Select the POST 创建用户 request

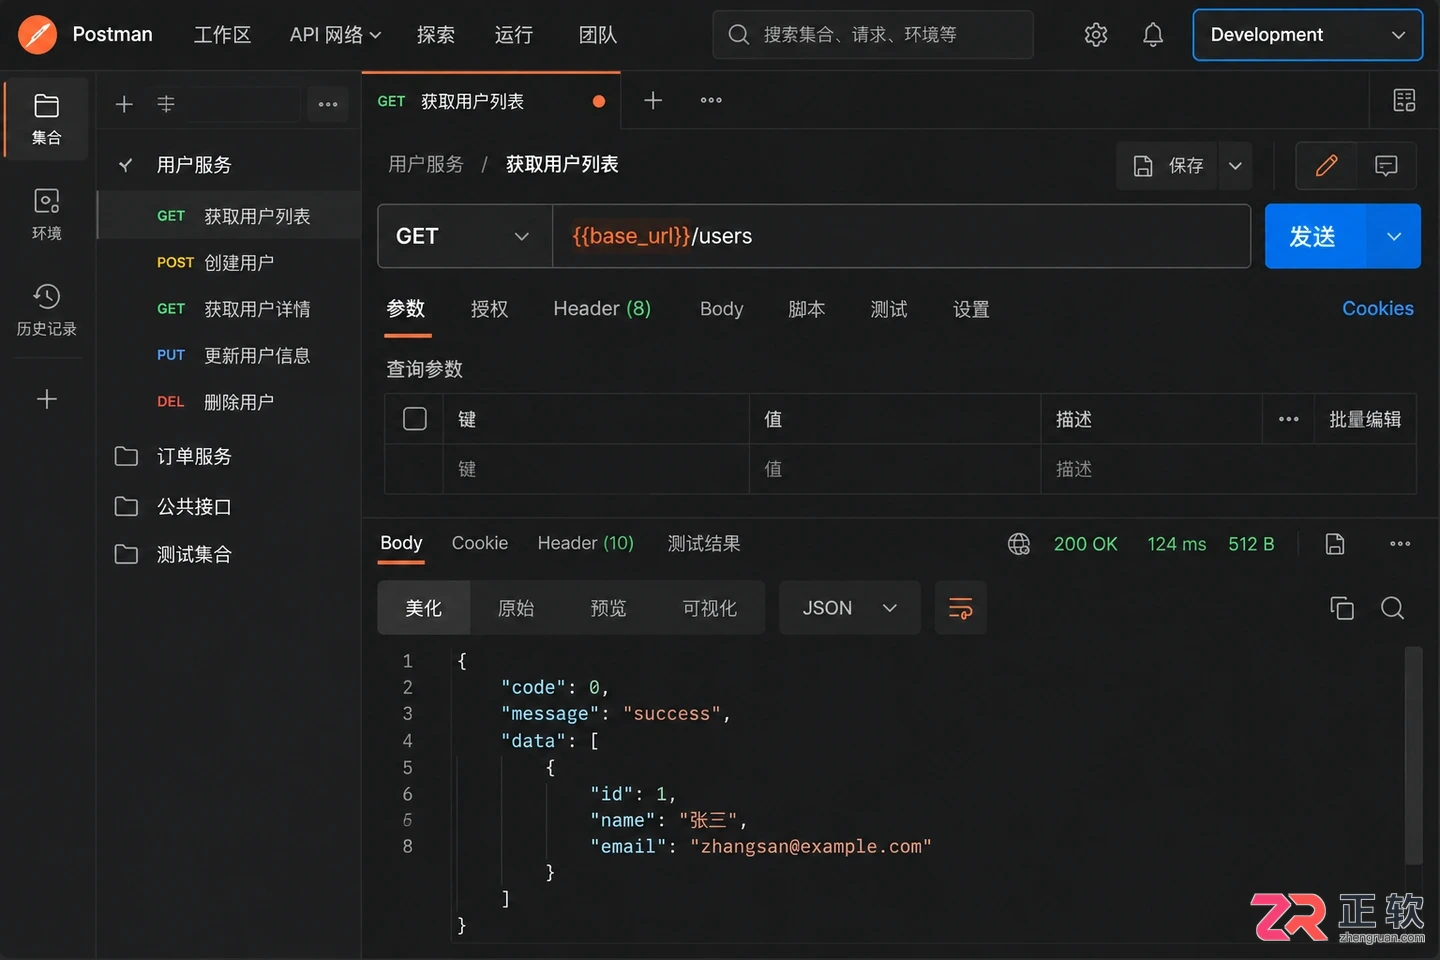pos(230,263)
